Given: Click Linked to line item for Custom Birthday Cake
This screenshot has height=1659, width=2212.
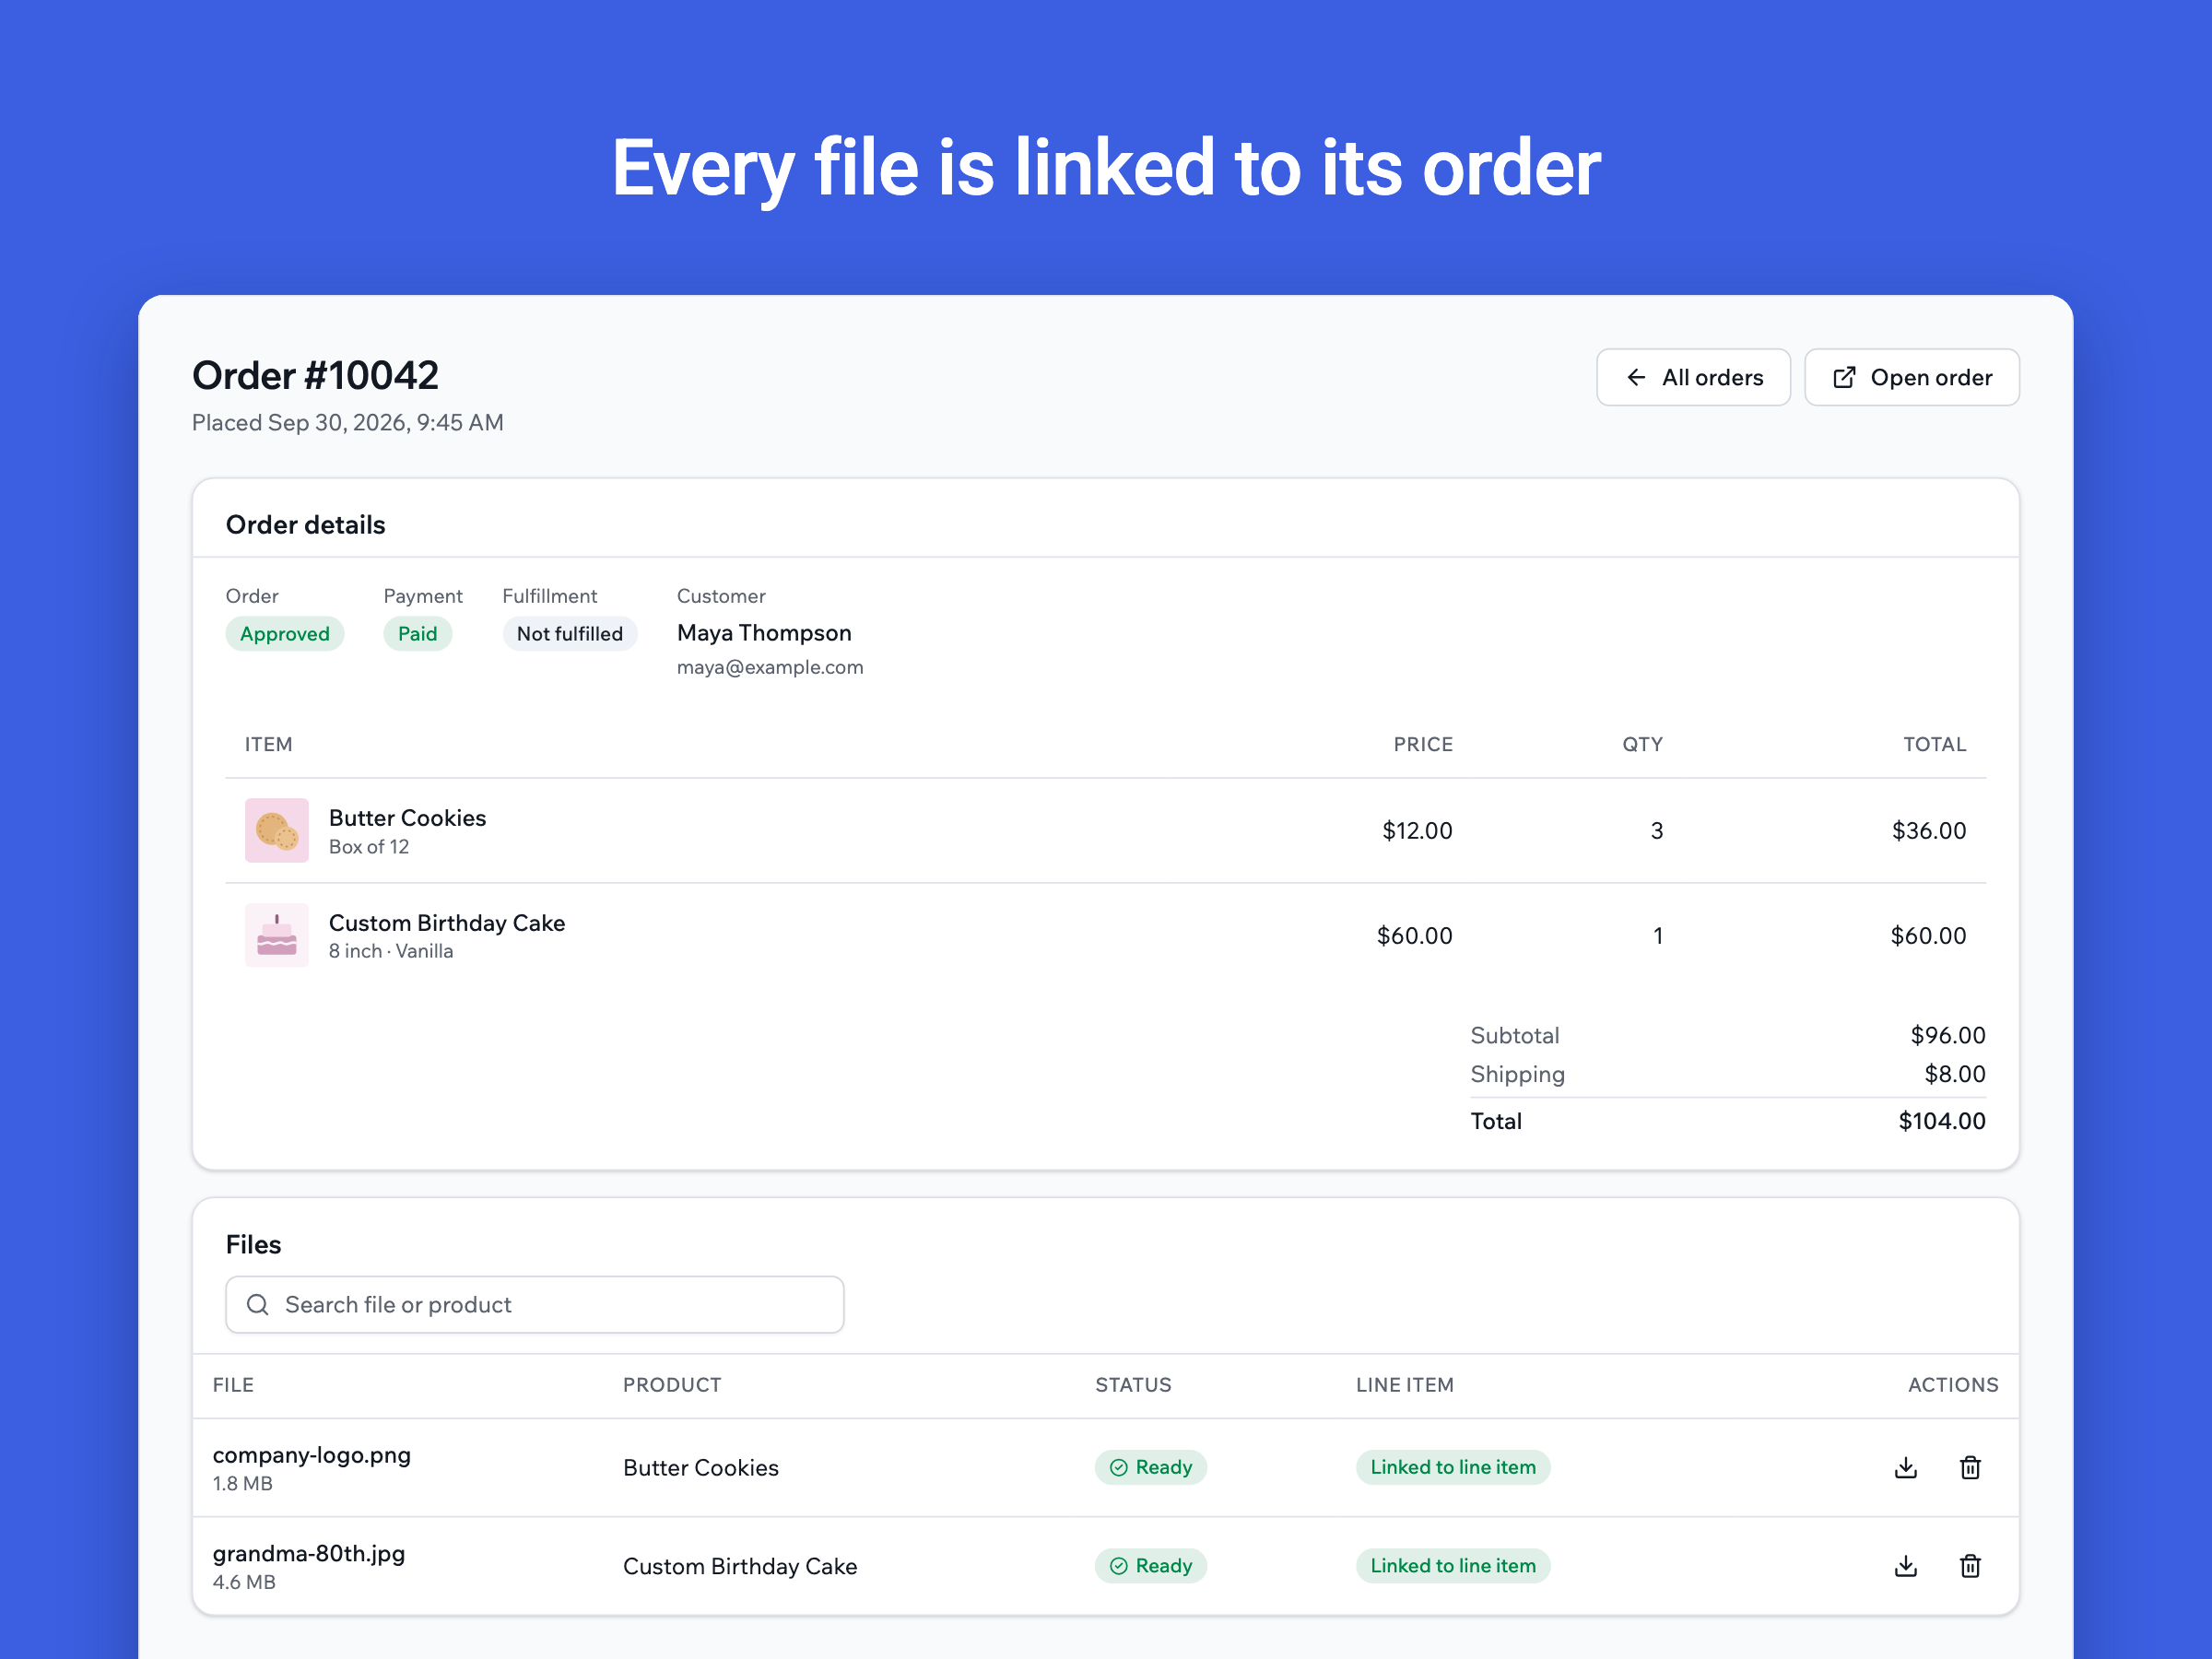Looking at the screenshot, I should (x=1453, y=1566).
